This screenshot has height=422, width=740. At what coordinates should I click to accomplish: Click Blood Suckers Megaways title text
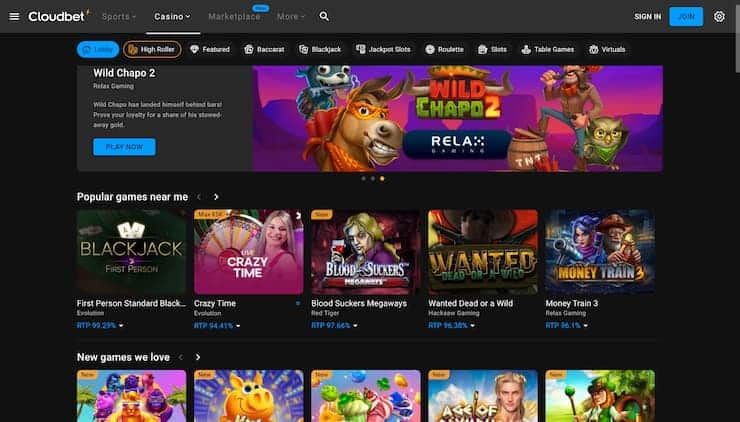[x=359, y=304]
